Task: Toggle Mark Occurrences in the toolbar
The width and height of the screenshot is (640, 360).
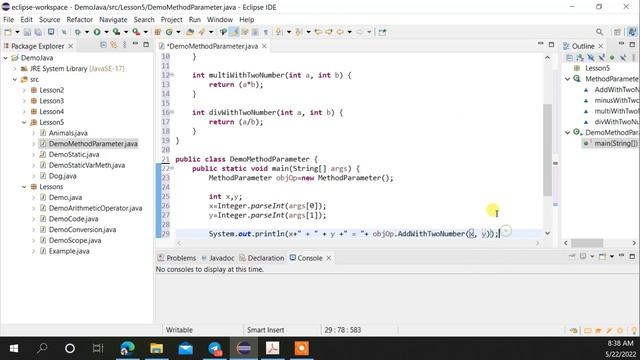Action: click(234, 32)
